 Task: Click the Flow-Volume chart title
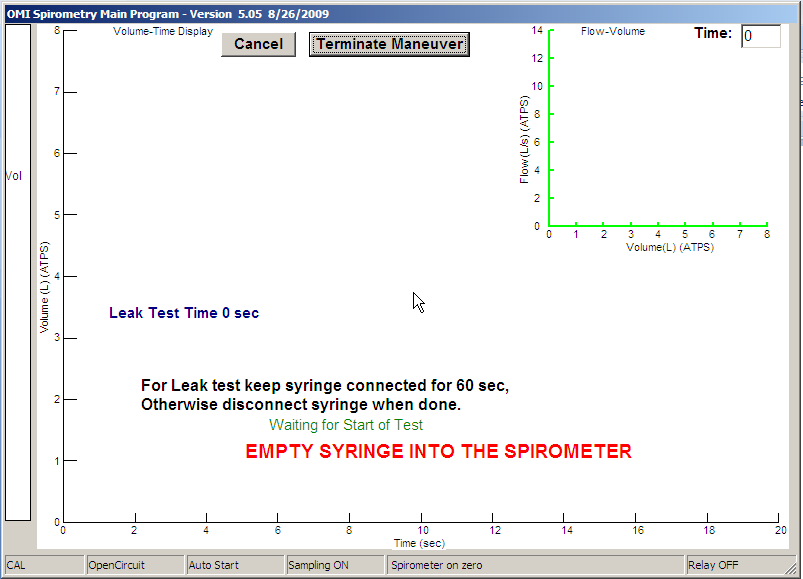coord(612,31)
